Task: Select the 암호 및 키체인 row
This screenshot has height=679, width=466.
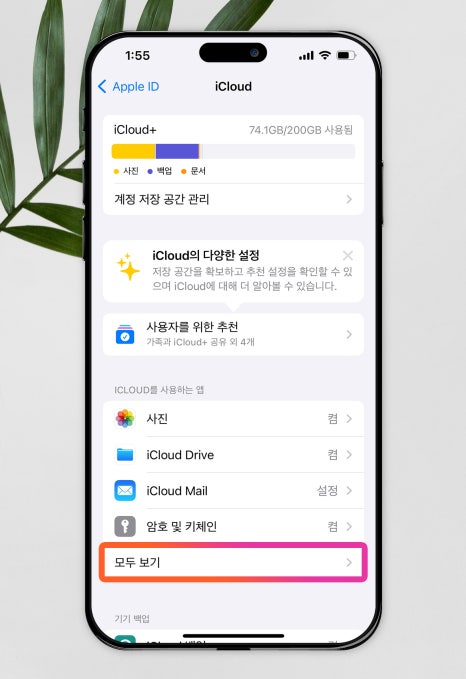Action: coord(233,527)
